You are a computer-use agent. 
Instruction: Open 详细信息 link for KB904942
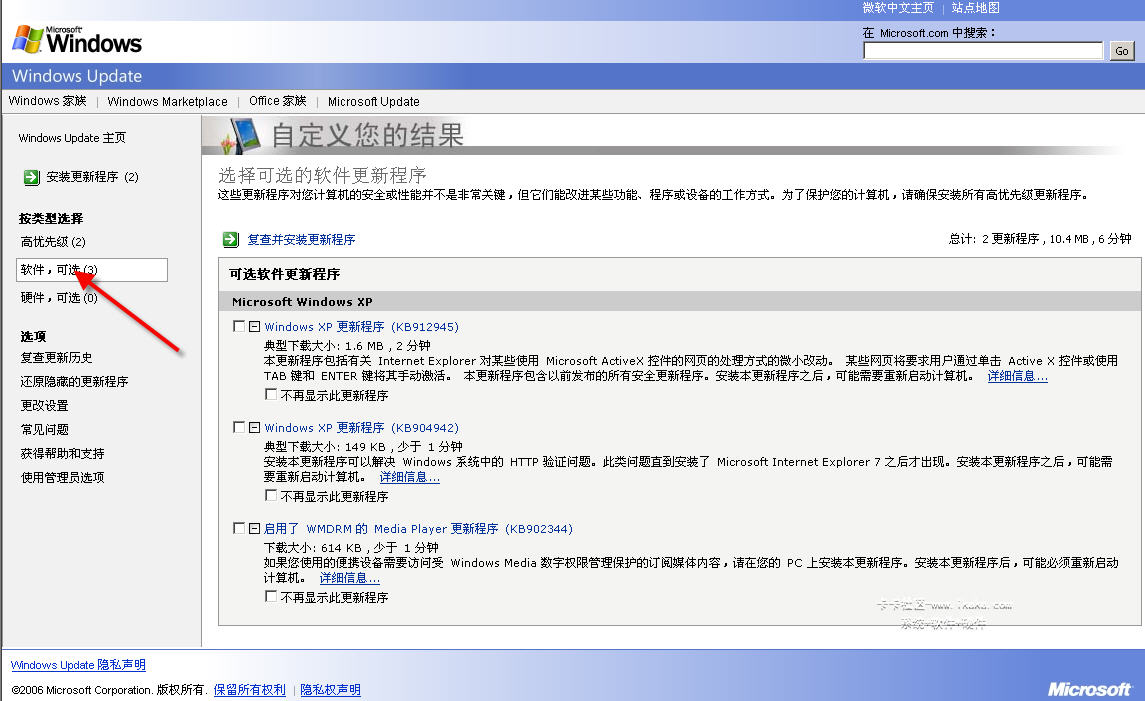click(x=410, y=477)
